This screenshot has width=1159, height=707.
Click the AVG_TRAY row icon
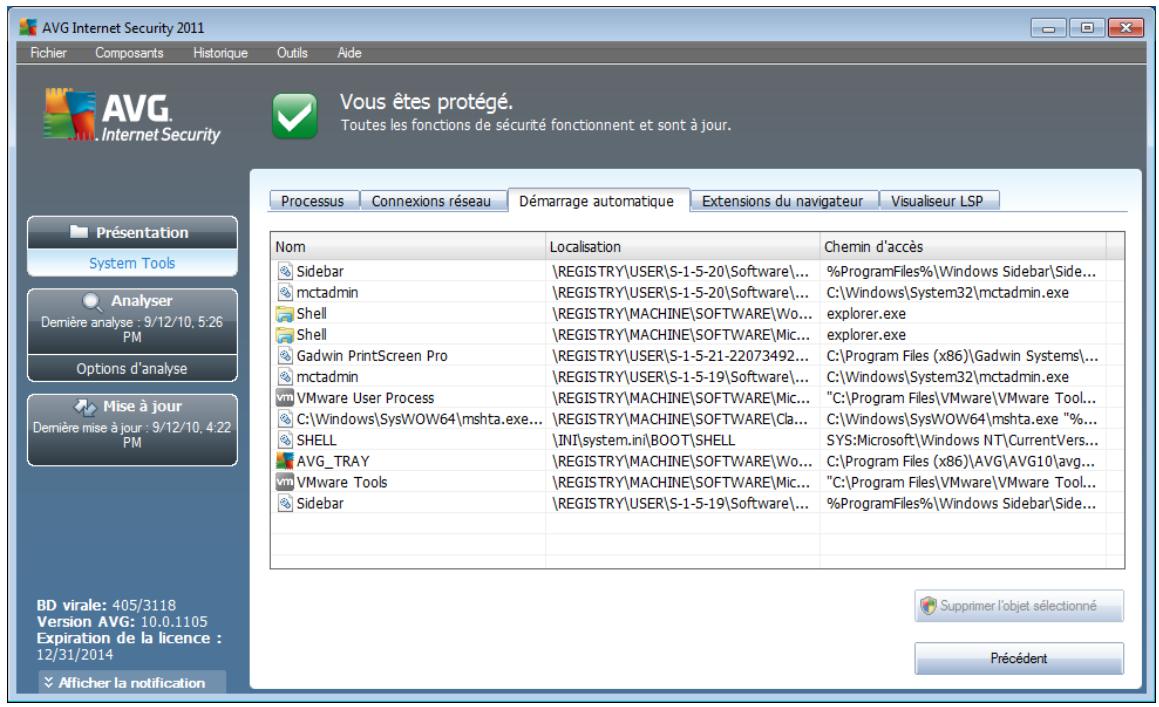285,461
